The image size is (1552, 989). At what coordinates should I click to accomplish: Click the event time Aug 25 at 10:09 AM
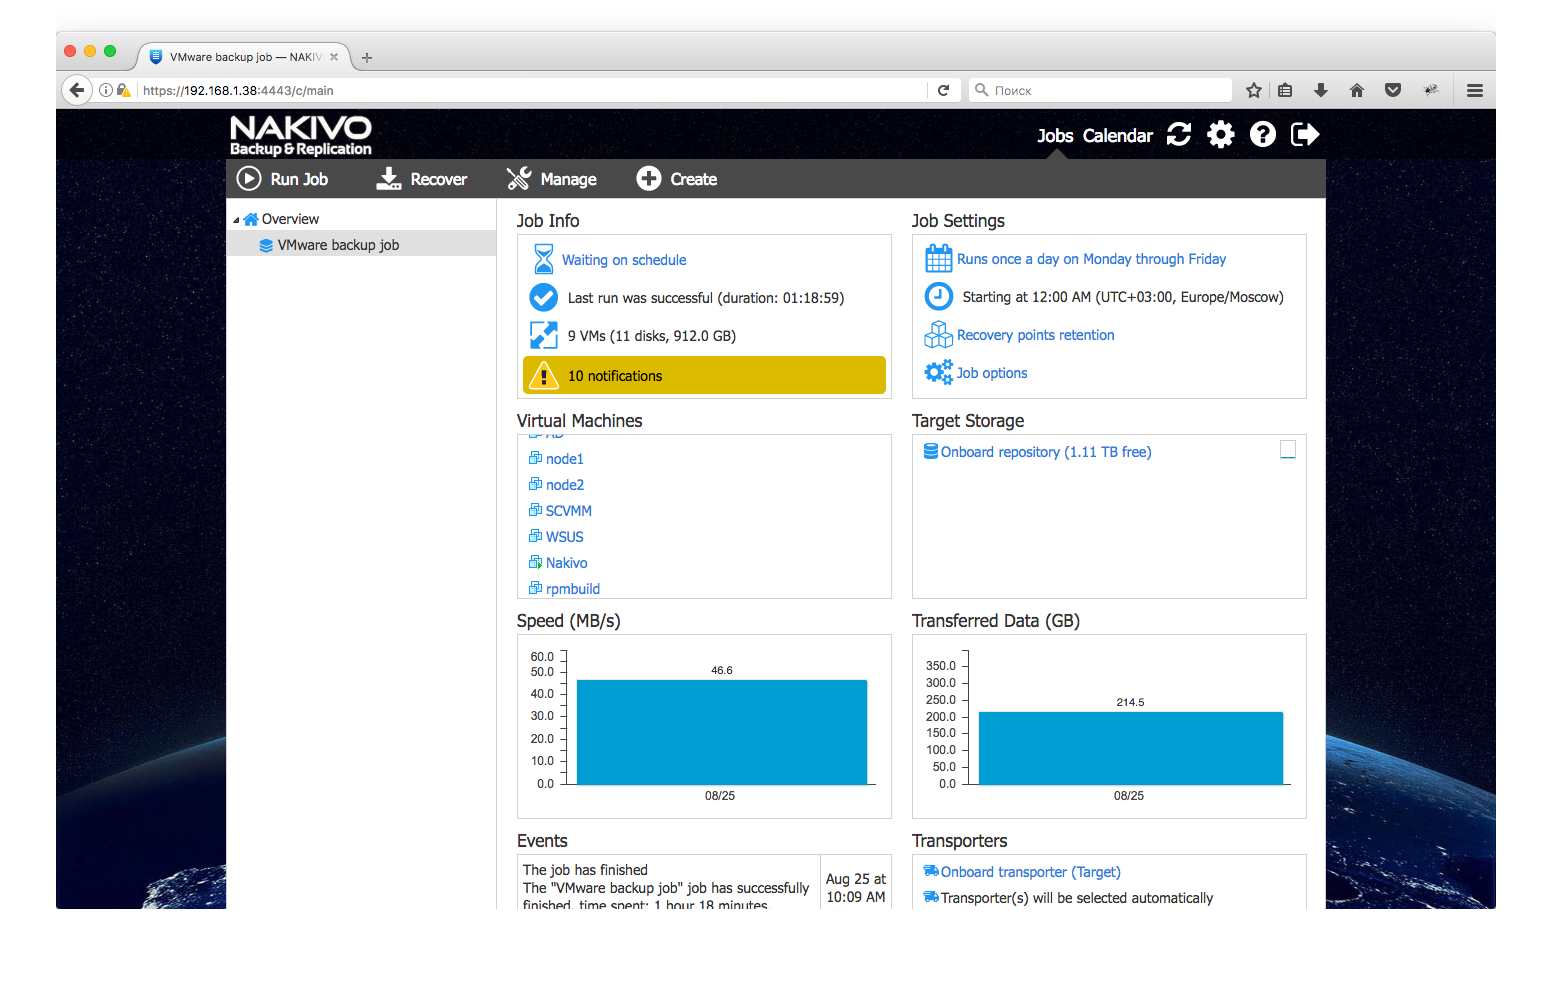856,888
